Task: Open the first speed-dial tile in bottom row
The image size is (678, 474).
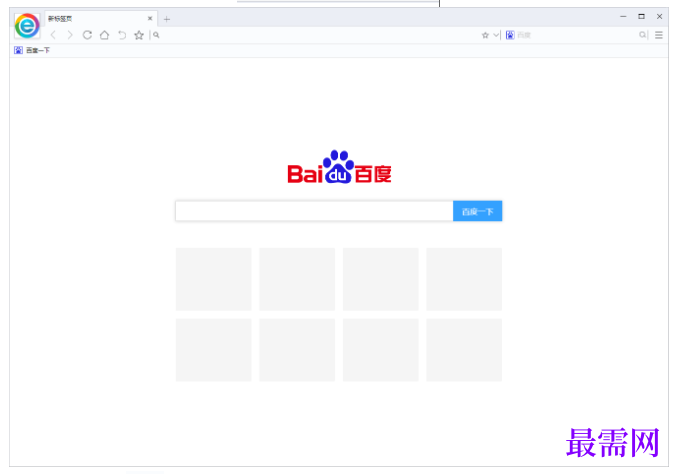Action: click(x=214, y=350)
